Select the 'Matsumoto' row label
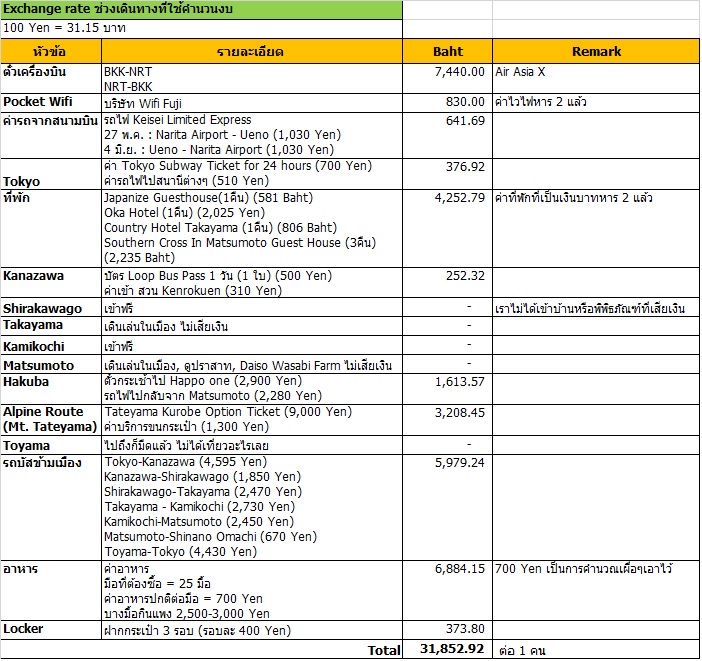702x661 pixels. (51, 365)
